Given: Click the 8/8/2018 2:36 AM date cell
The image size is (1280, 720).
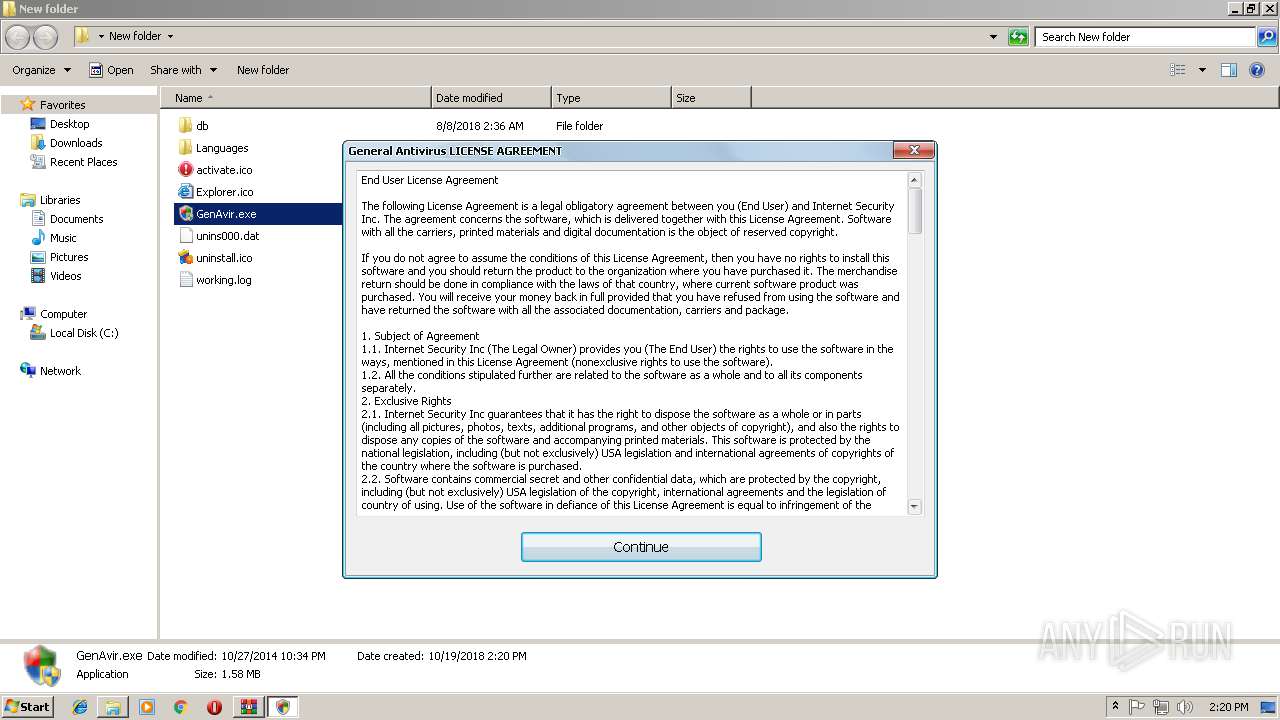Looking at the screenshot, I should tap(479, 126).
